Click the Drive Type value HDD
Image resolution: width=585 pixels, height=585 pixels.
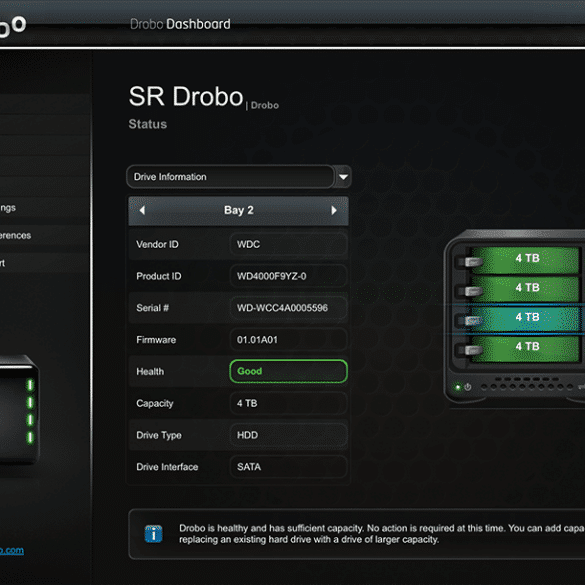click(288, 435)
